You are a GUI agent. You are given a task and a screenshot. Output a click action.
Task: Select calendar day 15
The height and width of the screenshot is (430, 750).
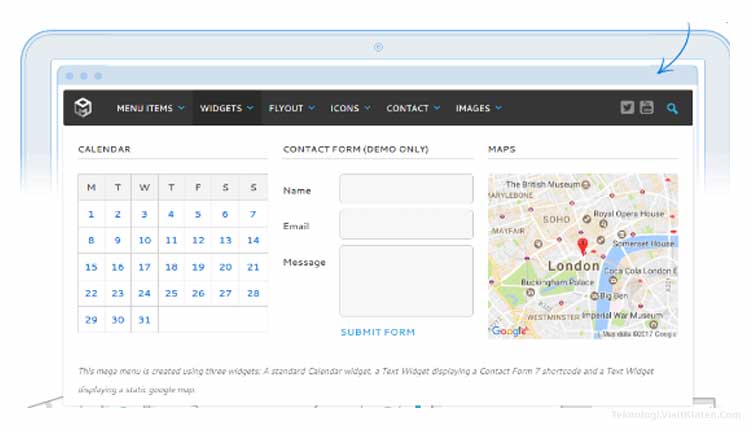pyautogui.click(x=91, y=267)
